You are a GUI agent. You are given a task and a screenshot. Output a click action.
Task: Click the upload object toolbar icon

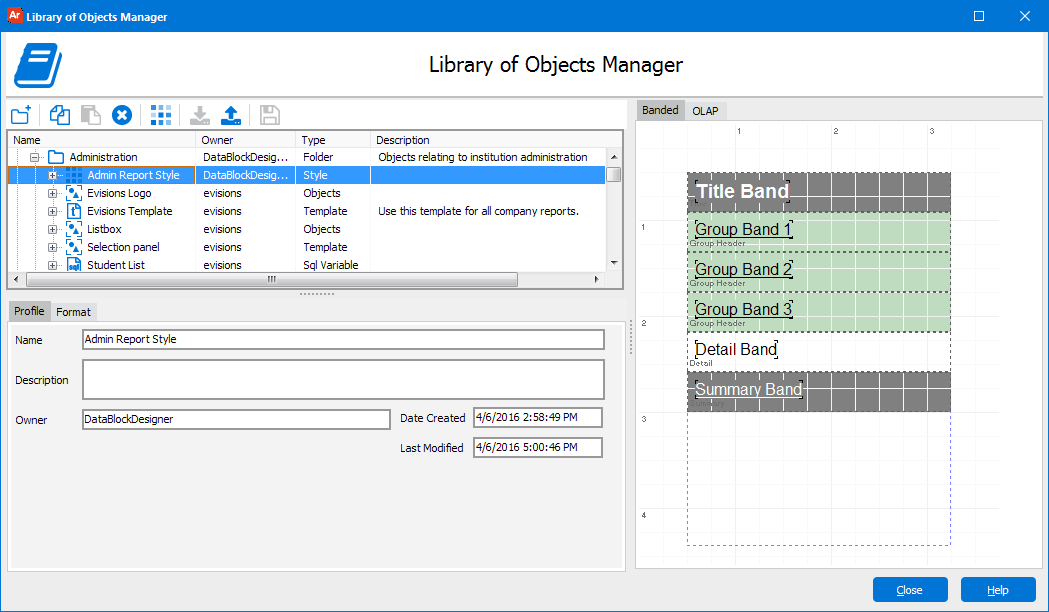pyautogui.click(x=232, y=115)
